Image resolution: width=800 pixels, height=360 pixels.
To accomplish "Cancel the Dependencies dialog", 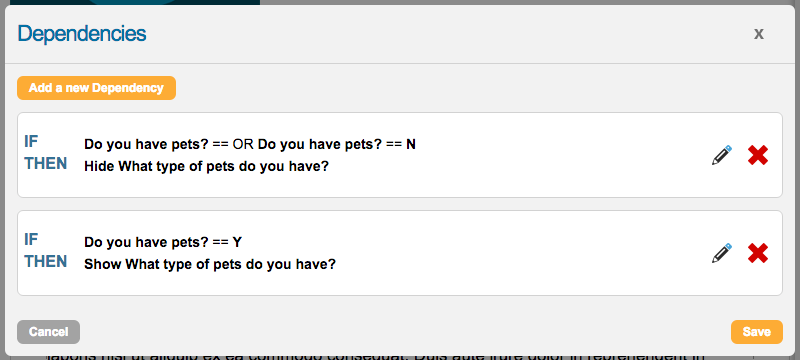I will [x=48, y=332].
